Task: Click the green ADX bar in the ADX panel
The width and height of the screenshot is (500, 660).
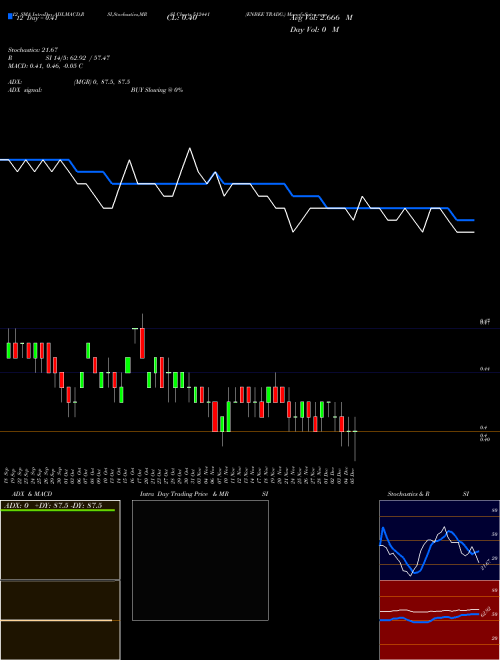Action: click(58, 510)
